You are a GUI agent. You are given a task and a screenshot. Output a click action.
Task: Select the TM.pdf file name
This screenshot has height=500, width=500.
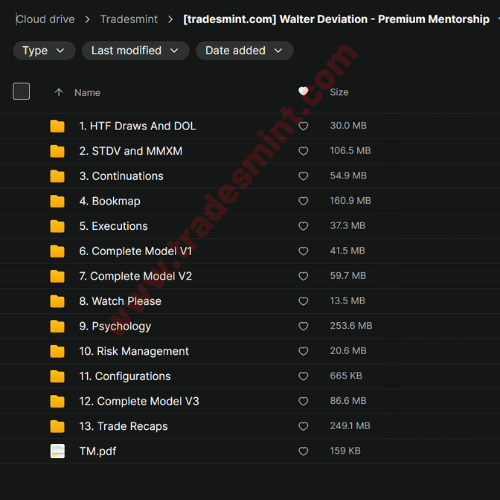click(x=98, y=451)
